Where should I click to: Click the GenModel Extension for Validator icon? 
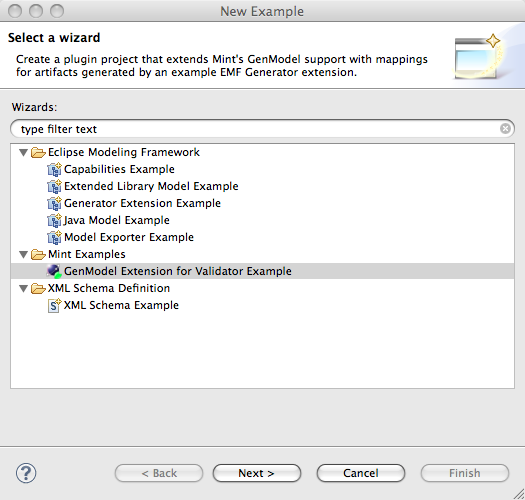tap(54, 271)
